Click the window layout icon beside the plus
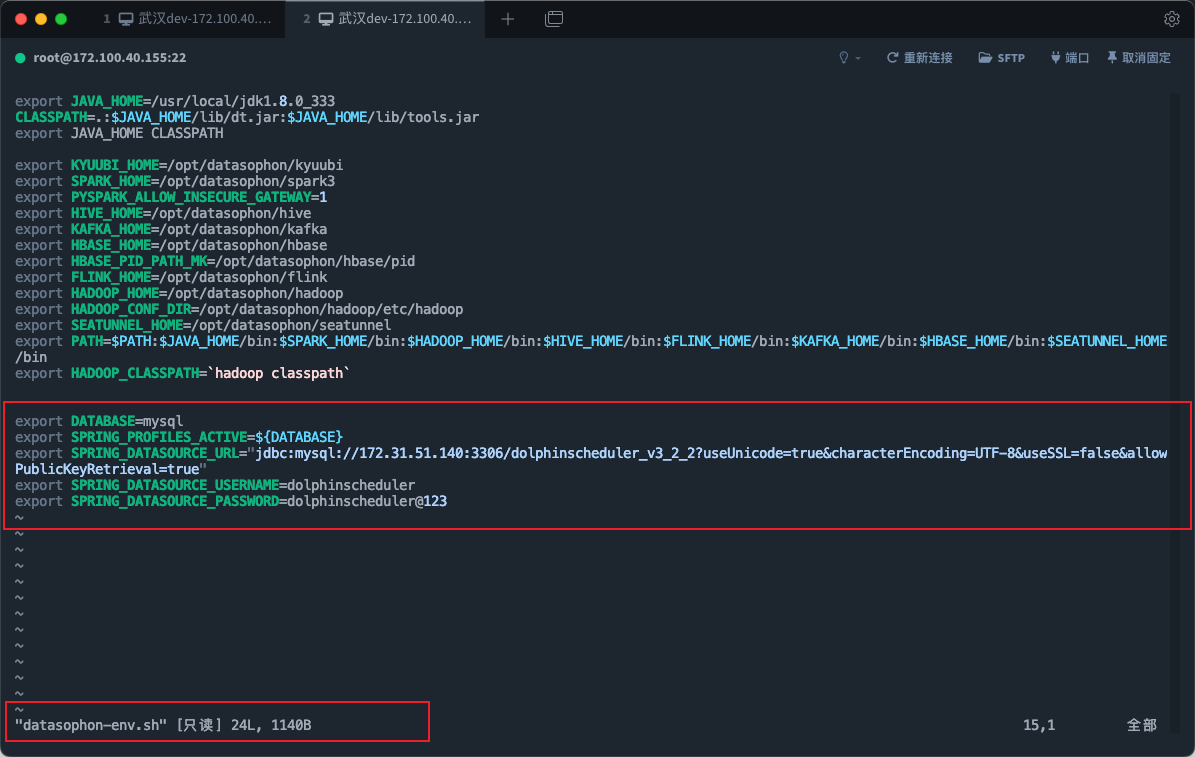The width and height of the screenshot is (1195, 757). pos(554,19)
